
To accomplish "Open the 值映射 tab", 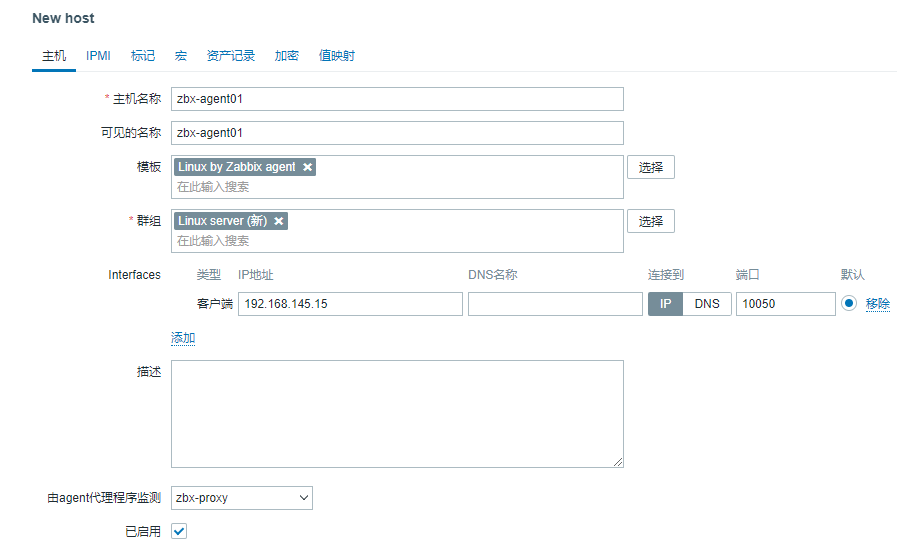I will point(336,56).
